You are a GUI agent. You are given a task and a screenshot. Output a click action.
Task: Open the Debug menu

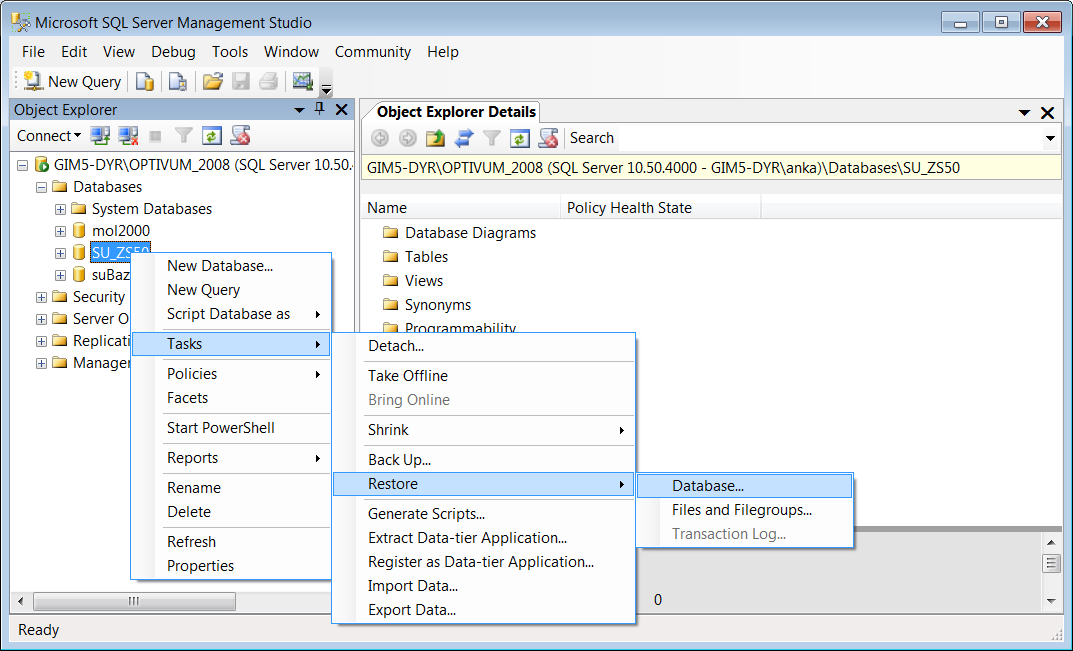[173, 51]
